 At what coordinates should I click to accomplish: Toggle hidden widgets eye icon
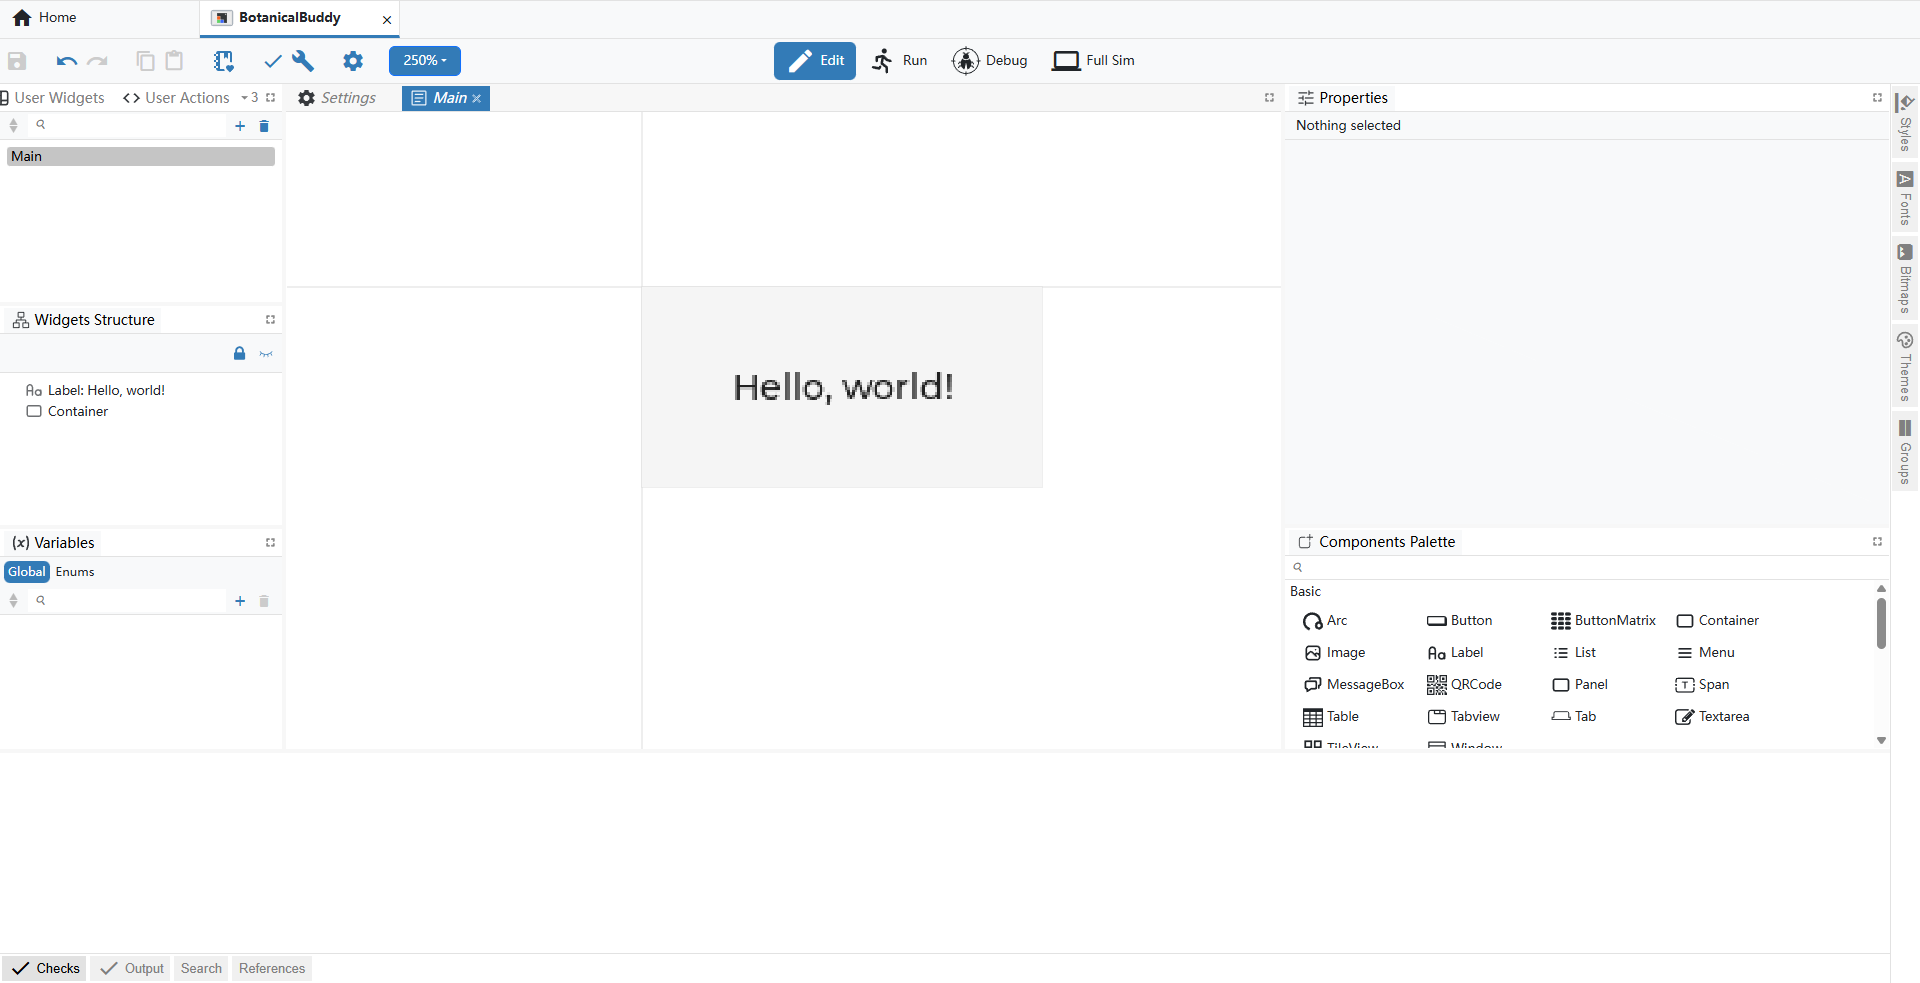[266, 354]
